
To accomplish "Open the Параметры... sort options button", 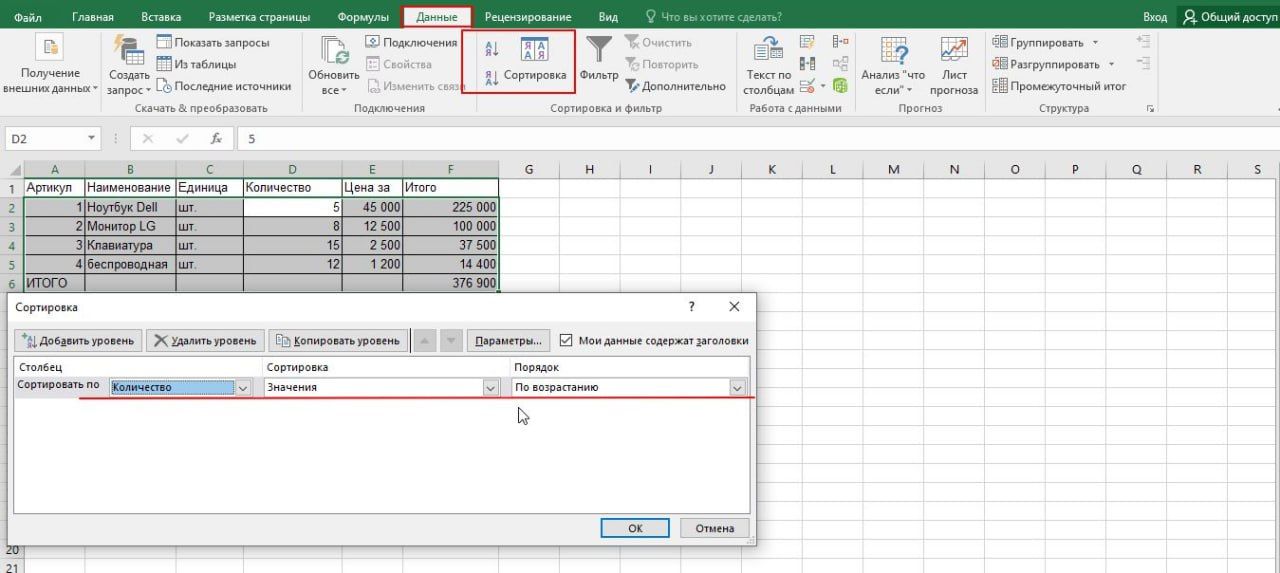I will pyautogui.click(x=508, y=340).
